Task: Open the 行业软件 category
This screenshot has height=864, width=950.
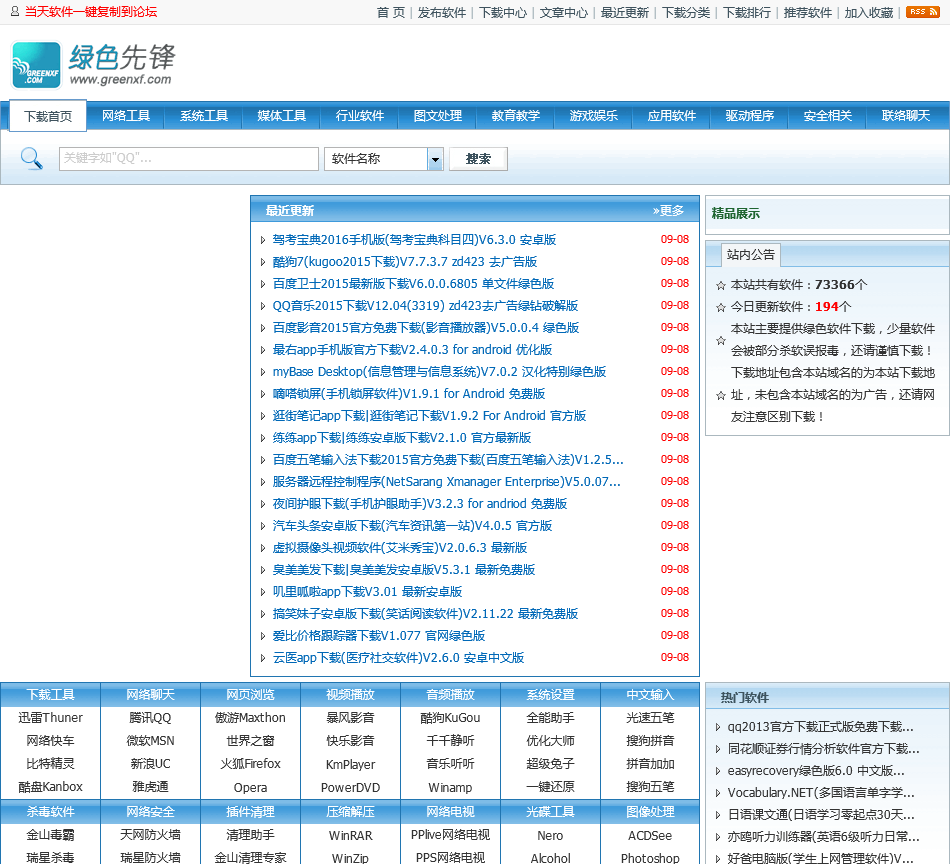Action: coord(359,116)
